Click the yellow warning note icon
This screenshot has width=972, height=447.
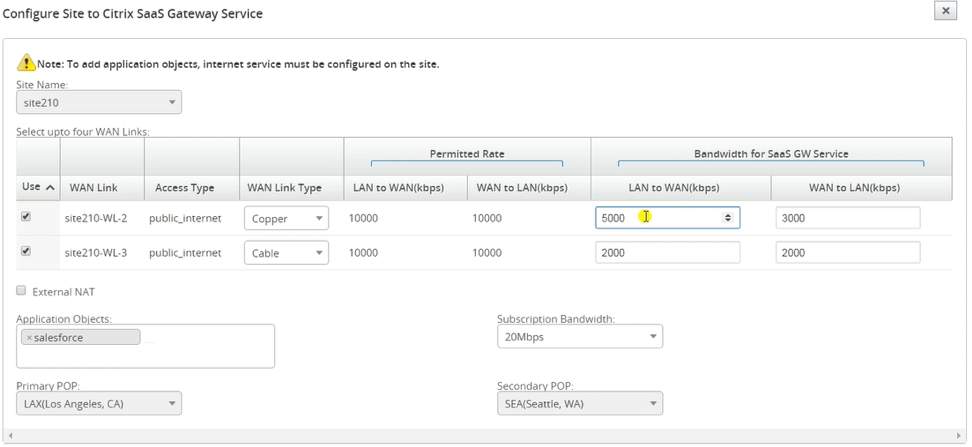click(x=26, y=62)
